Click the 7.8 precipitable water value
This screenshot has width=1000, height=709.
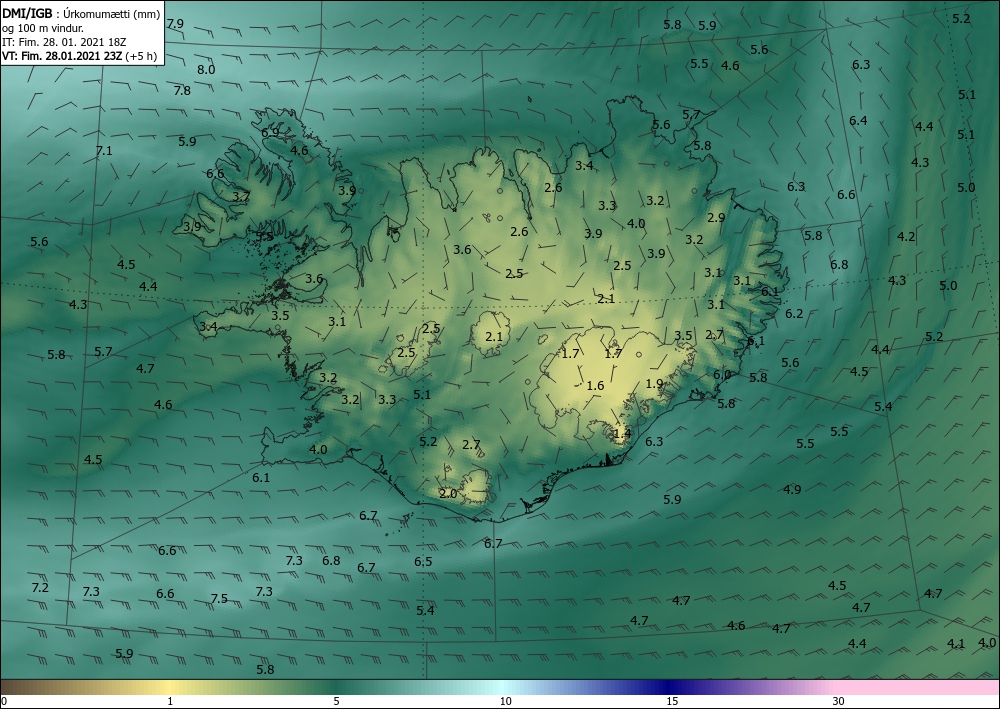pyautogui.click(x=182, y=91)
